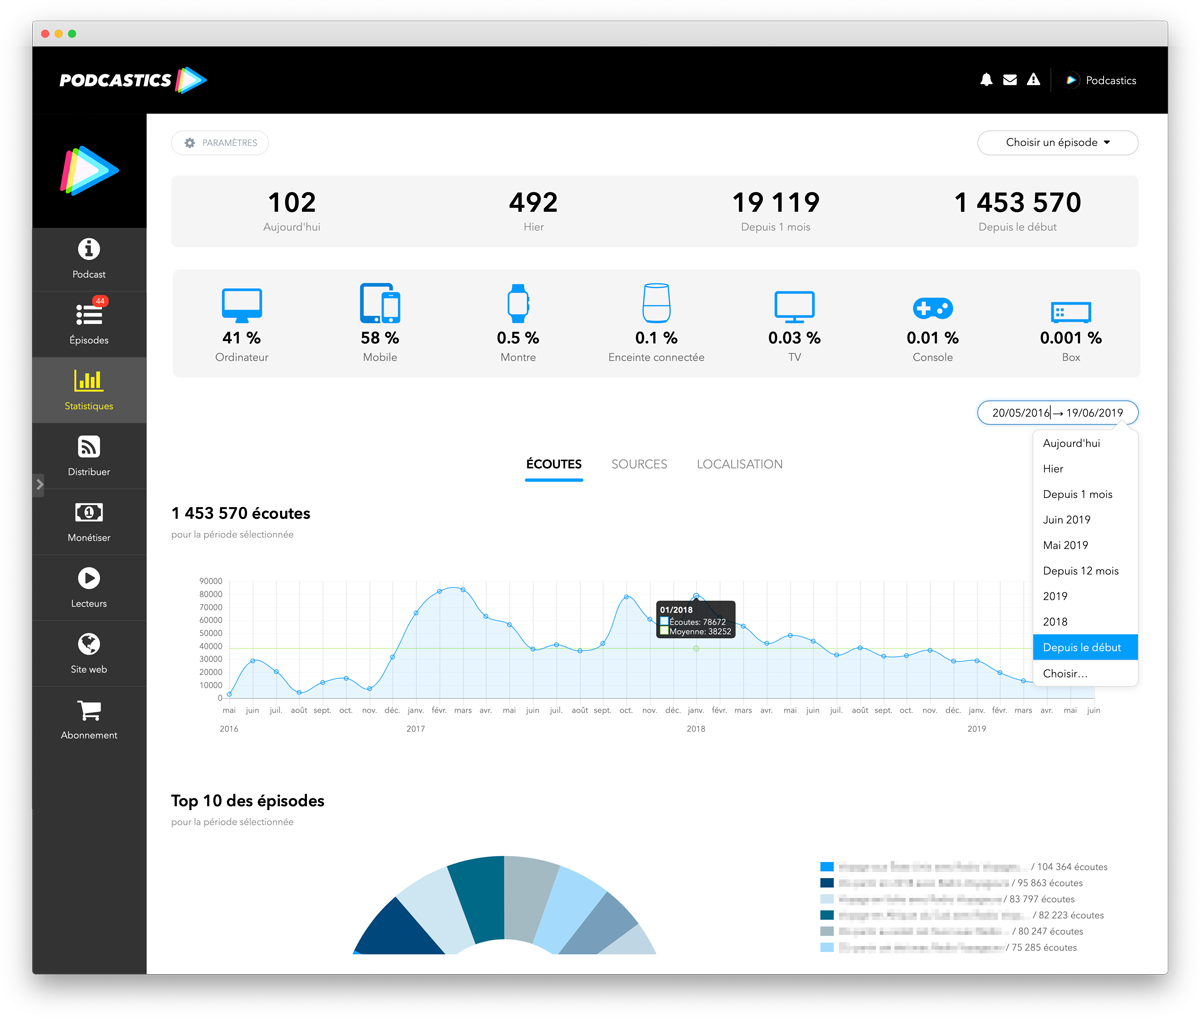Click the warning alert triangle icon

(x=1034, y=80)
